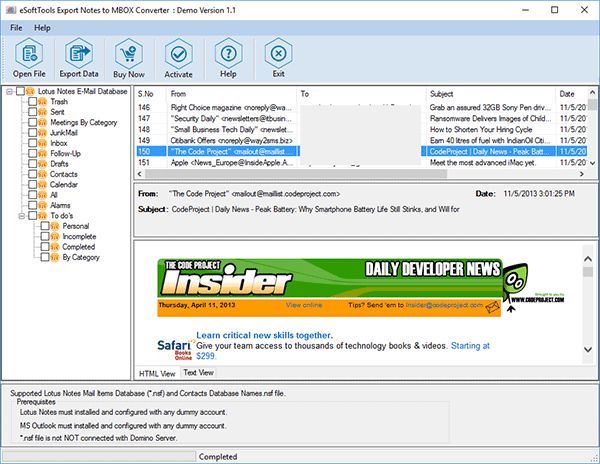Screen dimensions: 600x464
Task: Click the Alarms folder icon
Action: pyautogui.click(x=42, y=205)
